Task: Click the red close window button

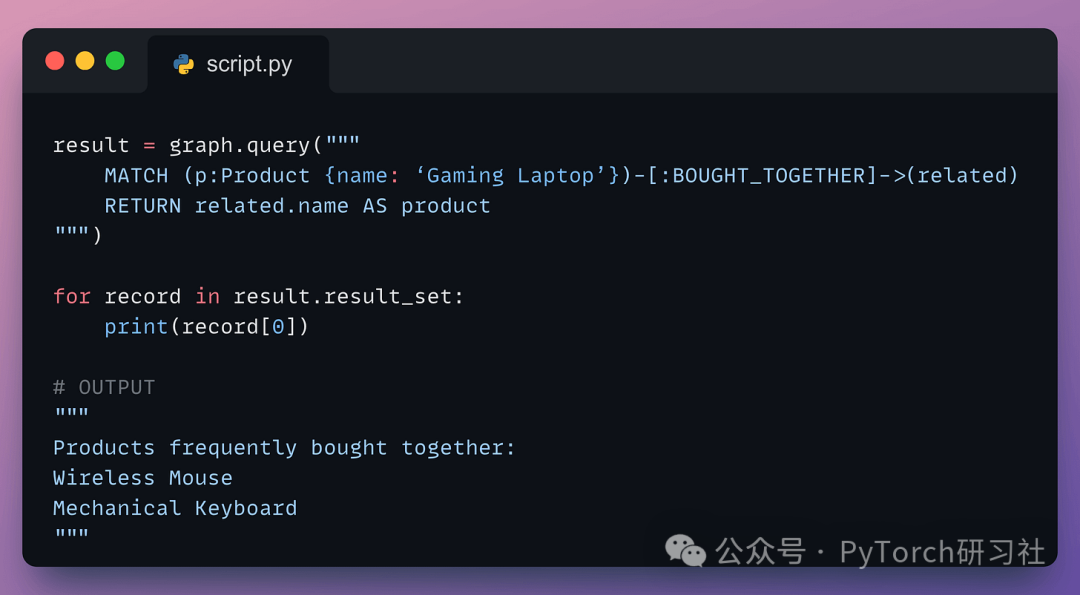Action: tap(55, 61)
